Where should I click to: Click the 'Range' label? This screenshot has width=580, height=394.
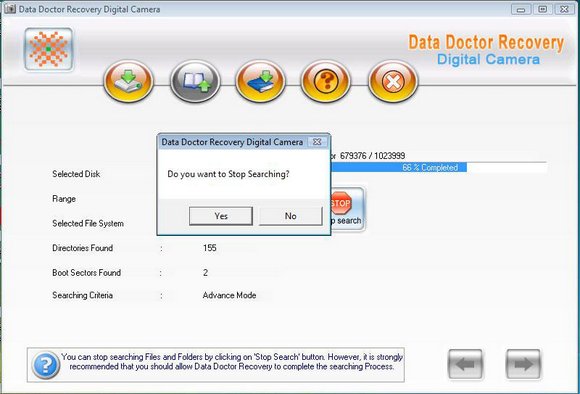coord(64,199)
